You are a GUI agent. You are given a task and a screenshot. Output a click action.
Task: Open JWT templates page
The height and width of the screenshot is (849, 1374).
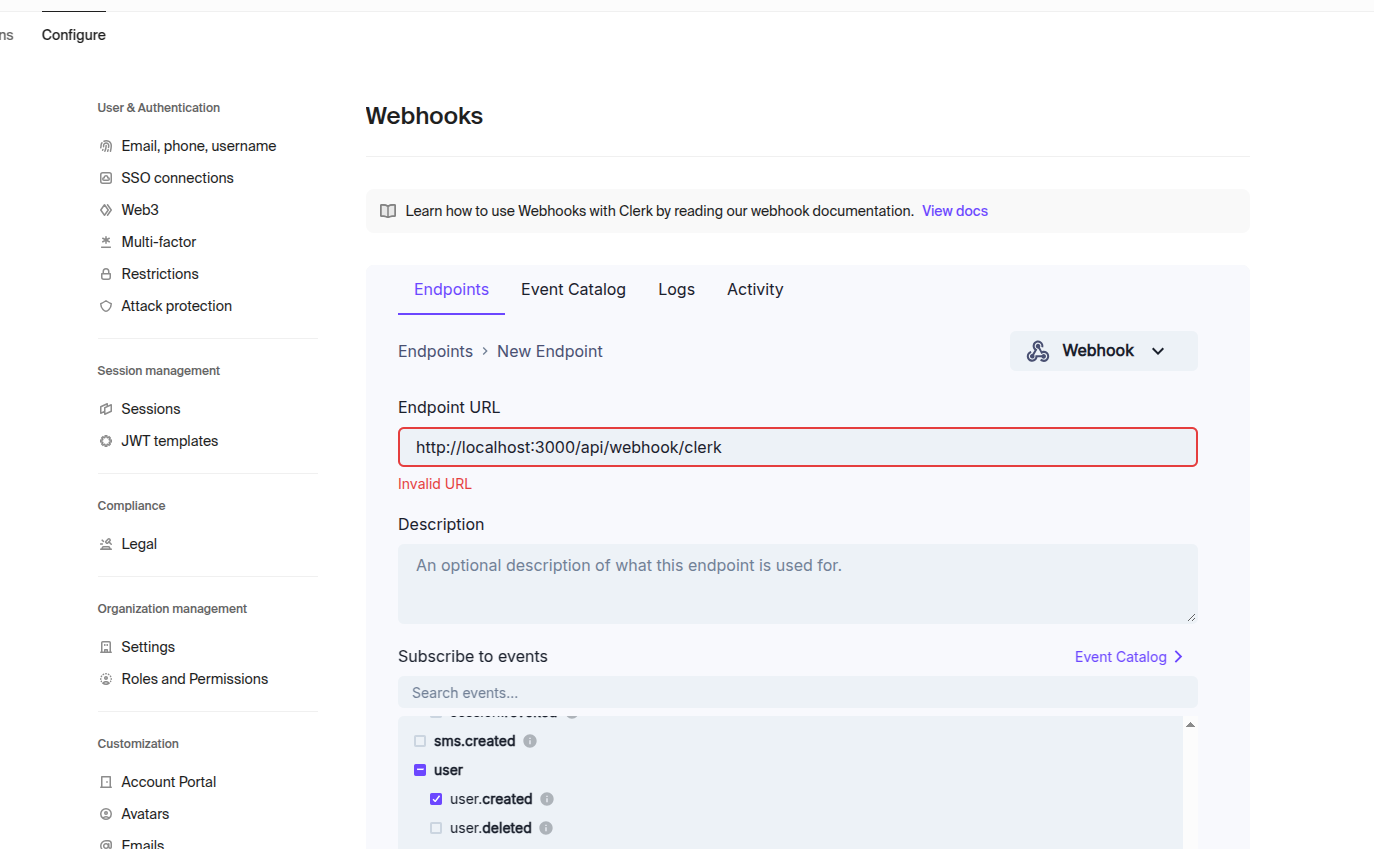tap(170, 441)
